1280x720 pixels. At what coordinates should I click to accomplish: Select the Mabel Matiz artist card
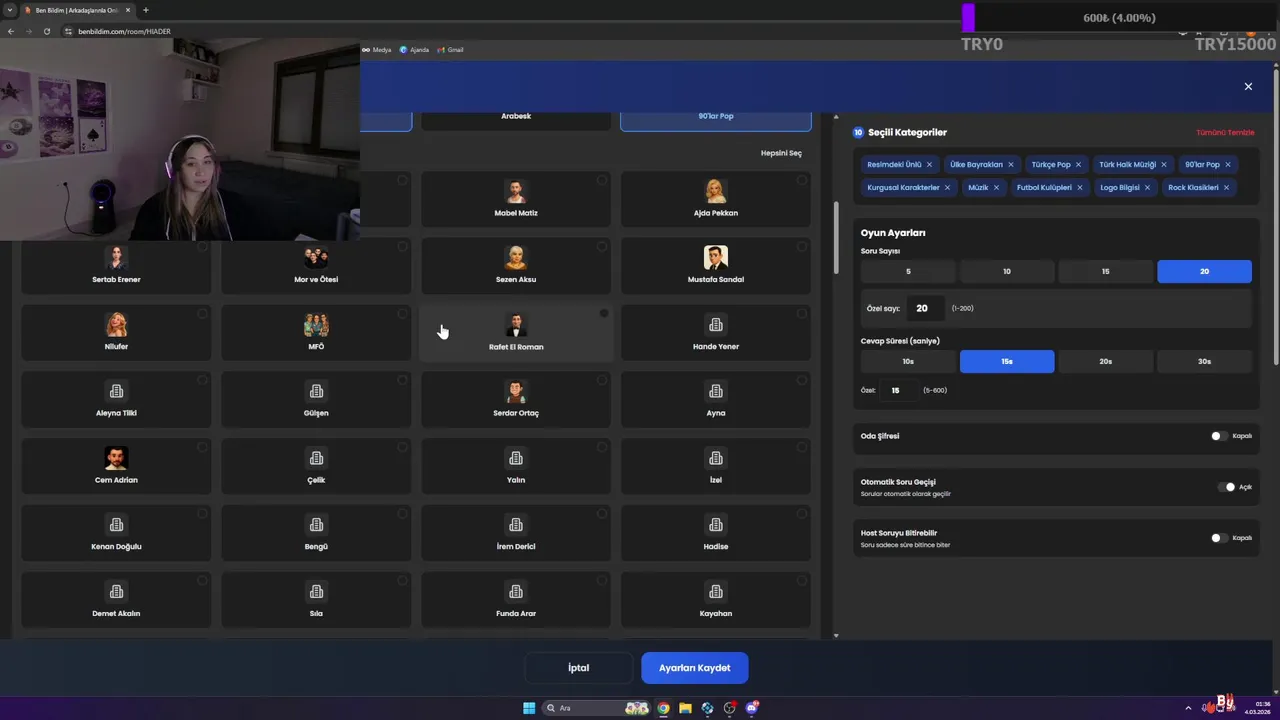pyautogui.click(x=516, y=198)
